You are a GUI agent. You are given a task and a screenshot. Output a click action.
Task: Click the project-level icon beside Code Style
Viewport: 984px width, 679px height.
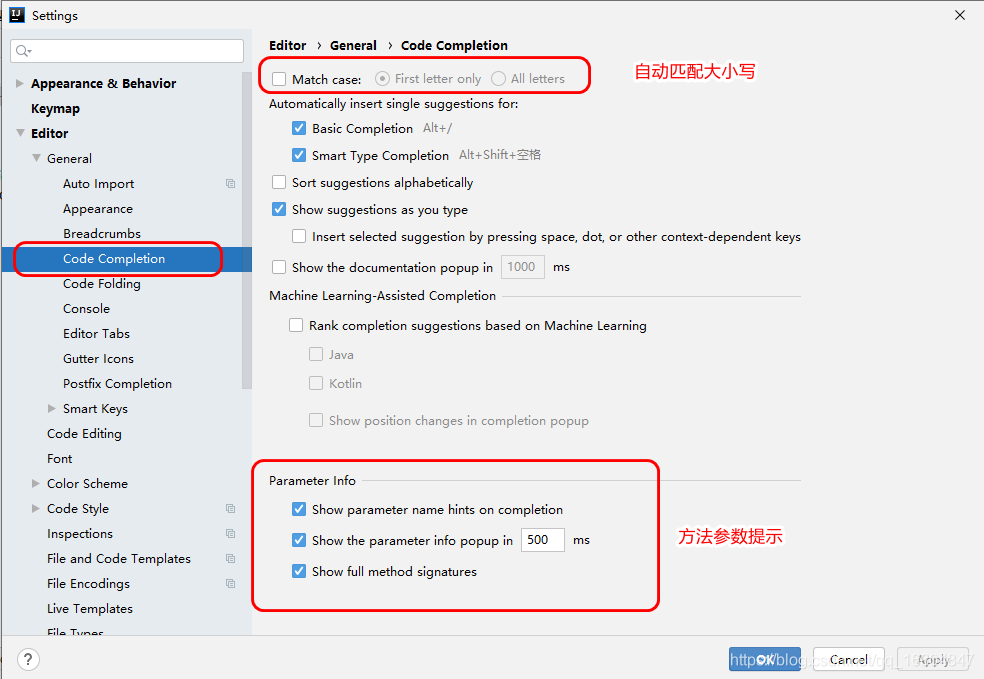[230, 508]
